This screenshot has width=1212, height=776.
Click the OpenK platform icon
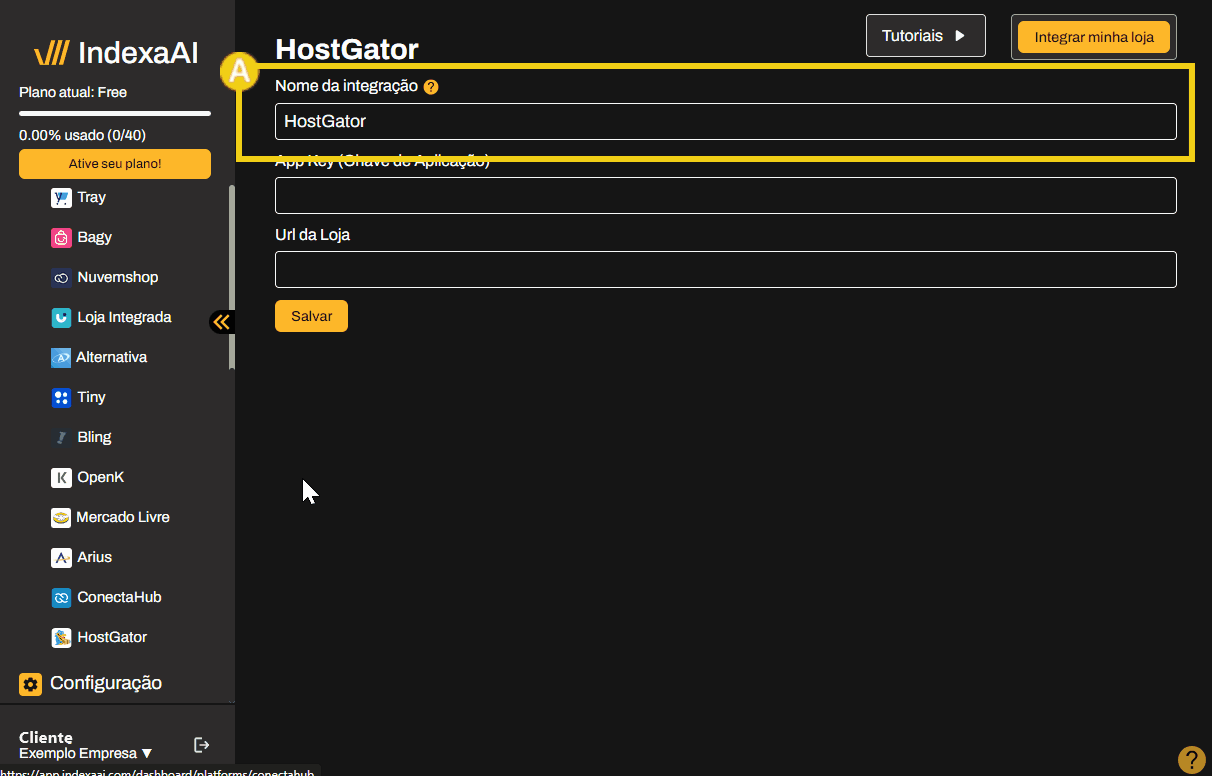tap(61, 478)
